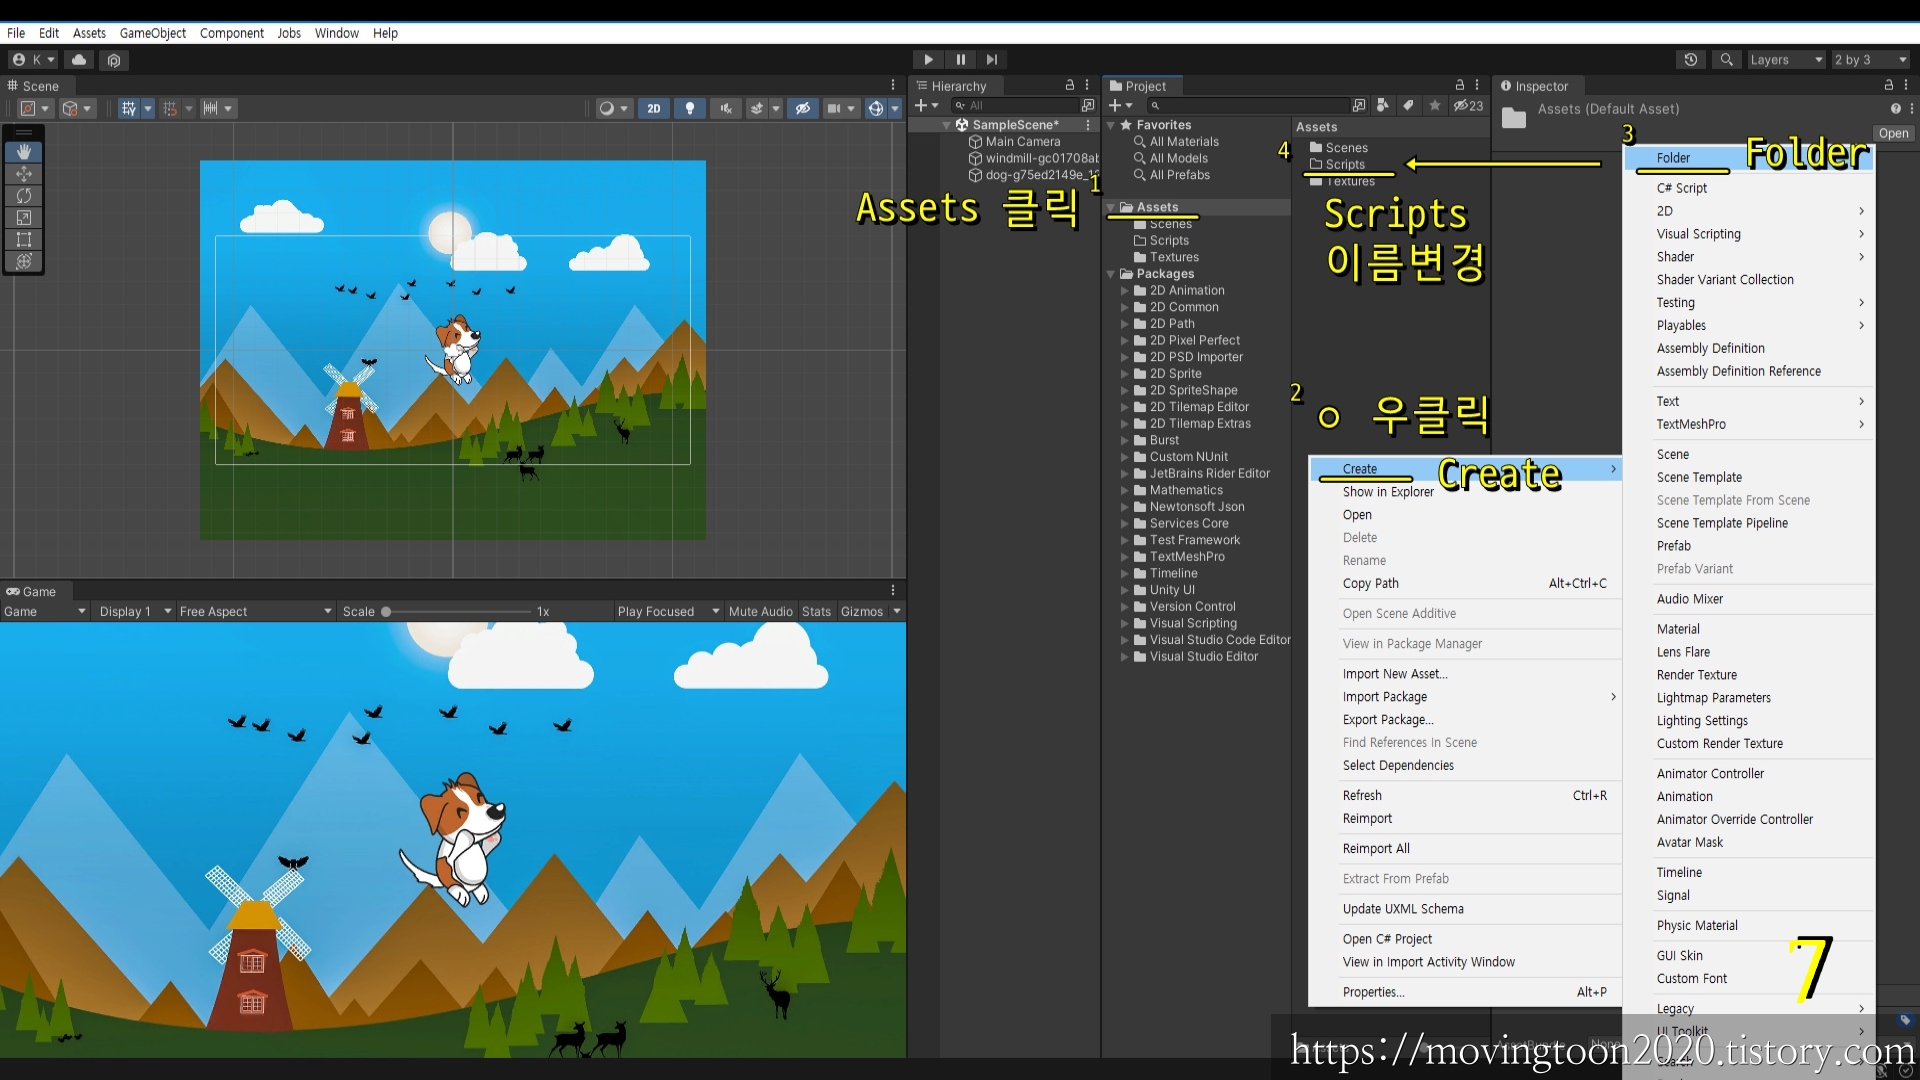The width and height of the screenshot is (1920, 1080).
Task: Open the Inspector help icon
Action: (x=1895, y=109)
